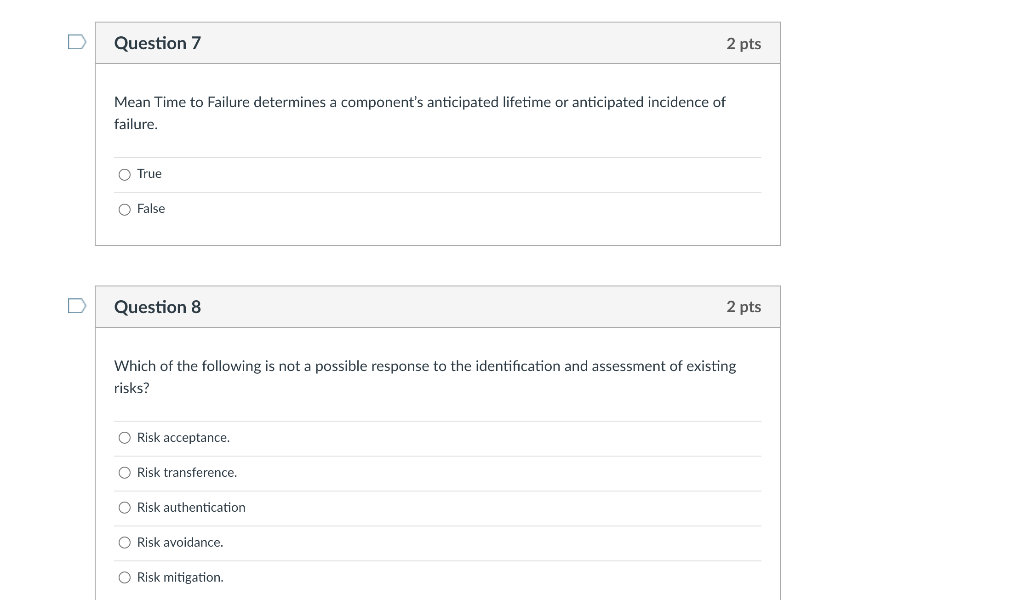The image size is (1024, 600).
Task: Click the Question 7 heading
Action: 157,43
